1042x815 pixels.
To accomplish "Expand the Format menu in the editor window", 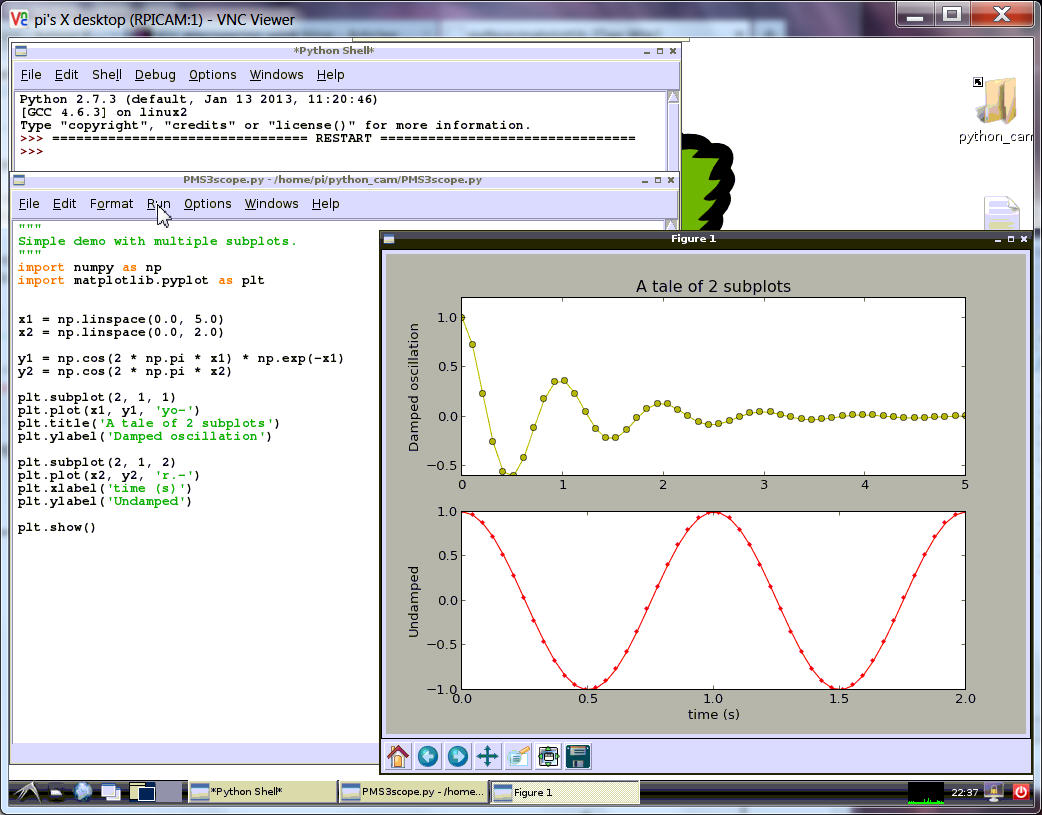I will coord(111,203).
